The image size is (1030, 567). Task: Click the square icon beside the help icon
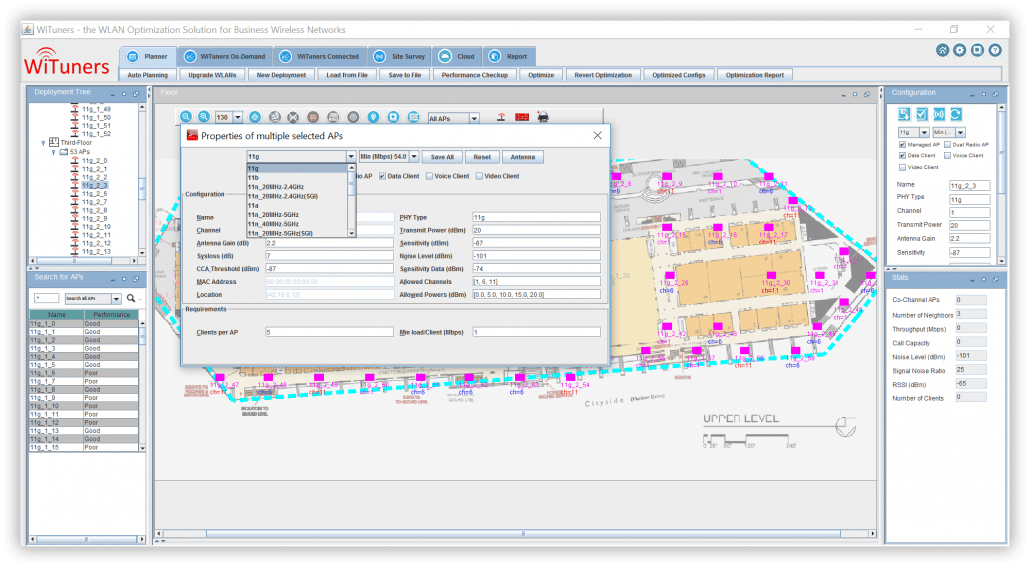[977, 50]
